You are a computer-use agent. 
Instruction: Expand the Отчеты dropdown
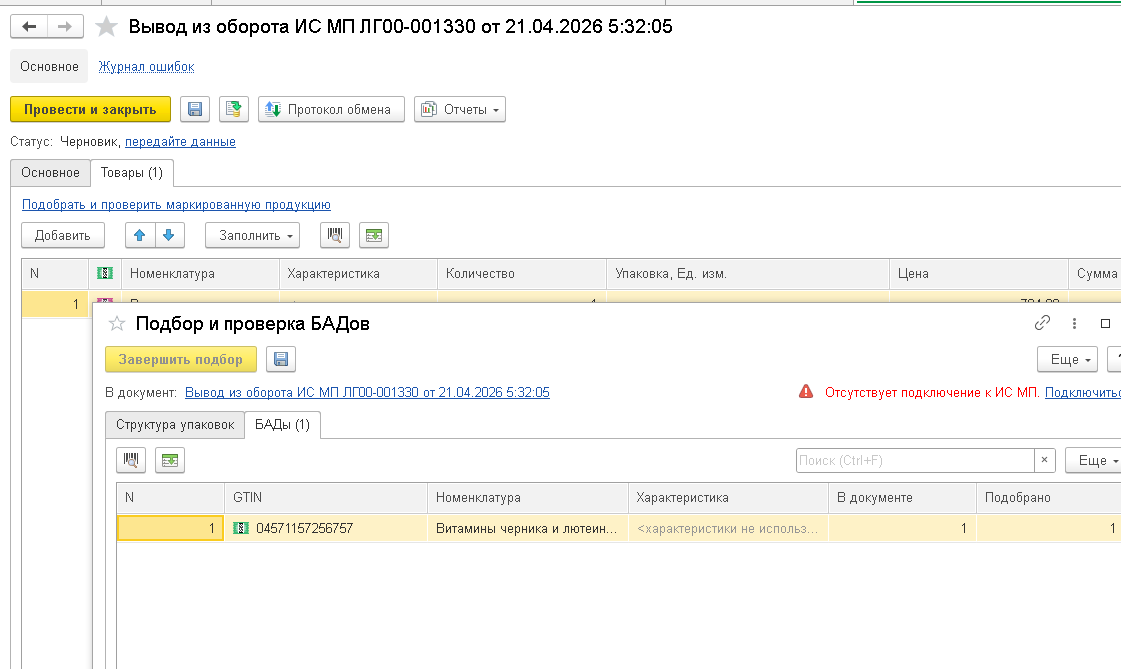460,109
